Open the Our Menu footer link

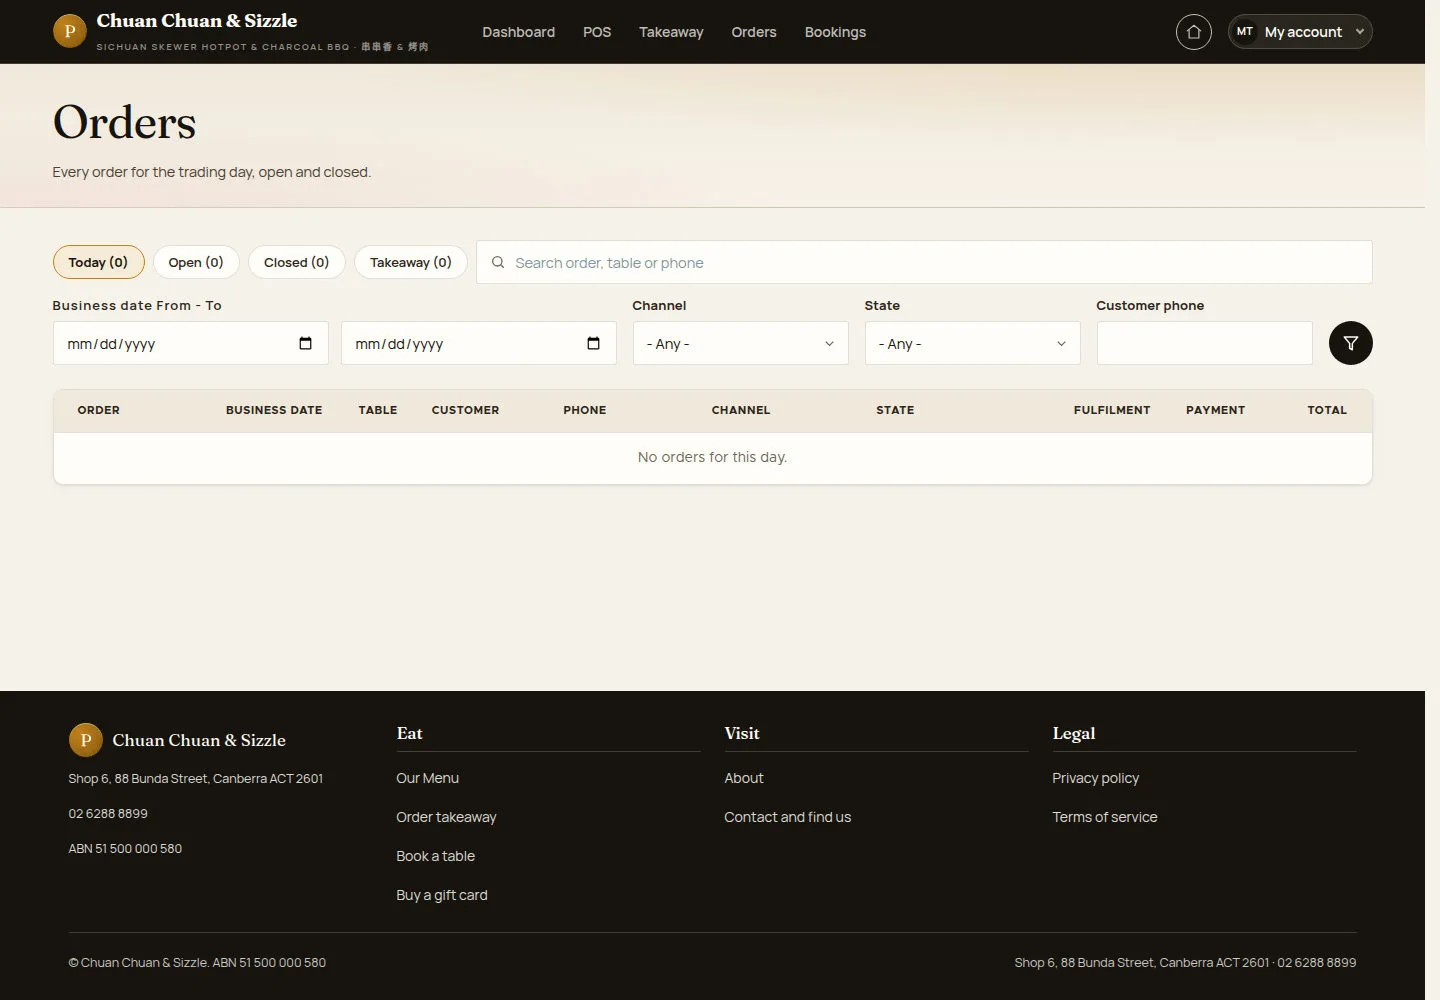point(427,778)
